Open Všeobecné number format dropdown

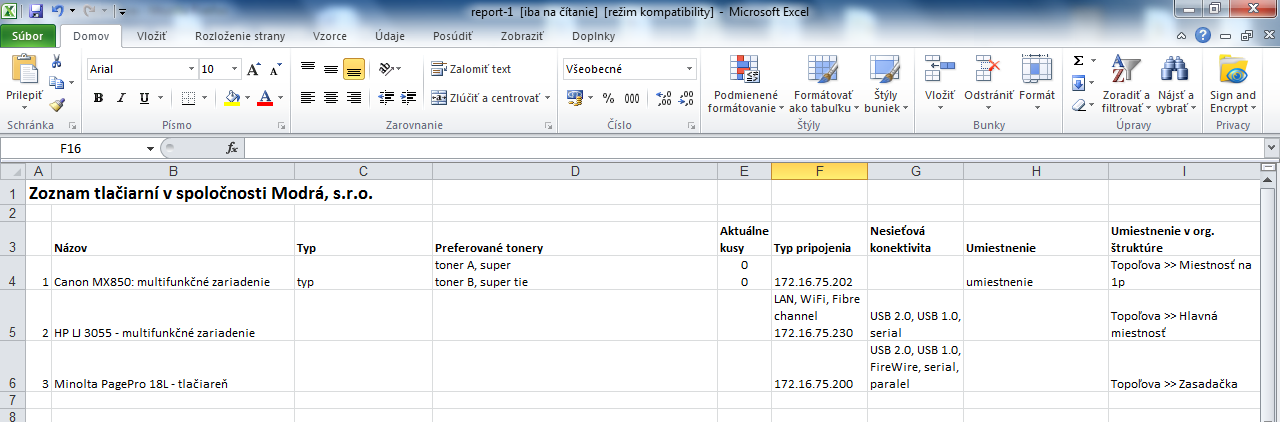(690, 70)
